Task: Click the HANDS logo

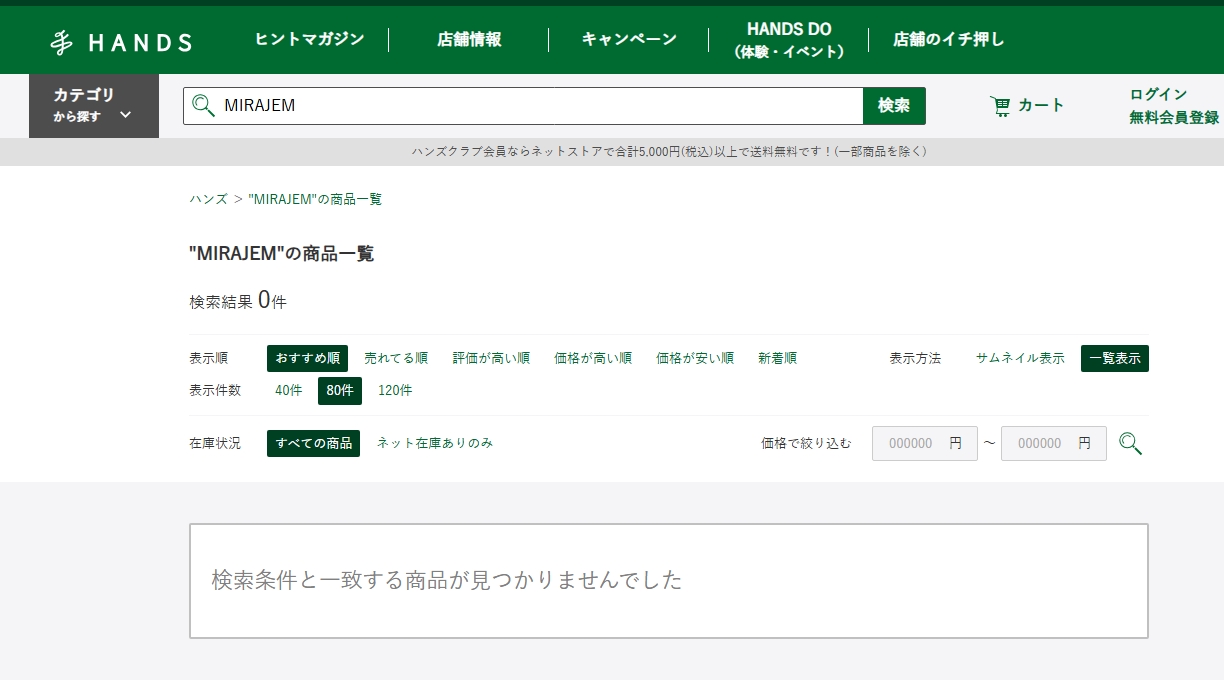Action: point(121,42)
